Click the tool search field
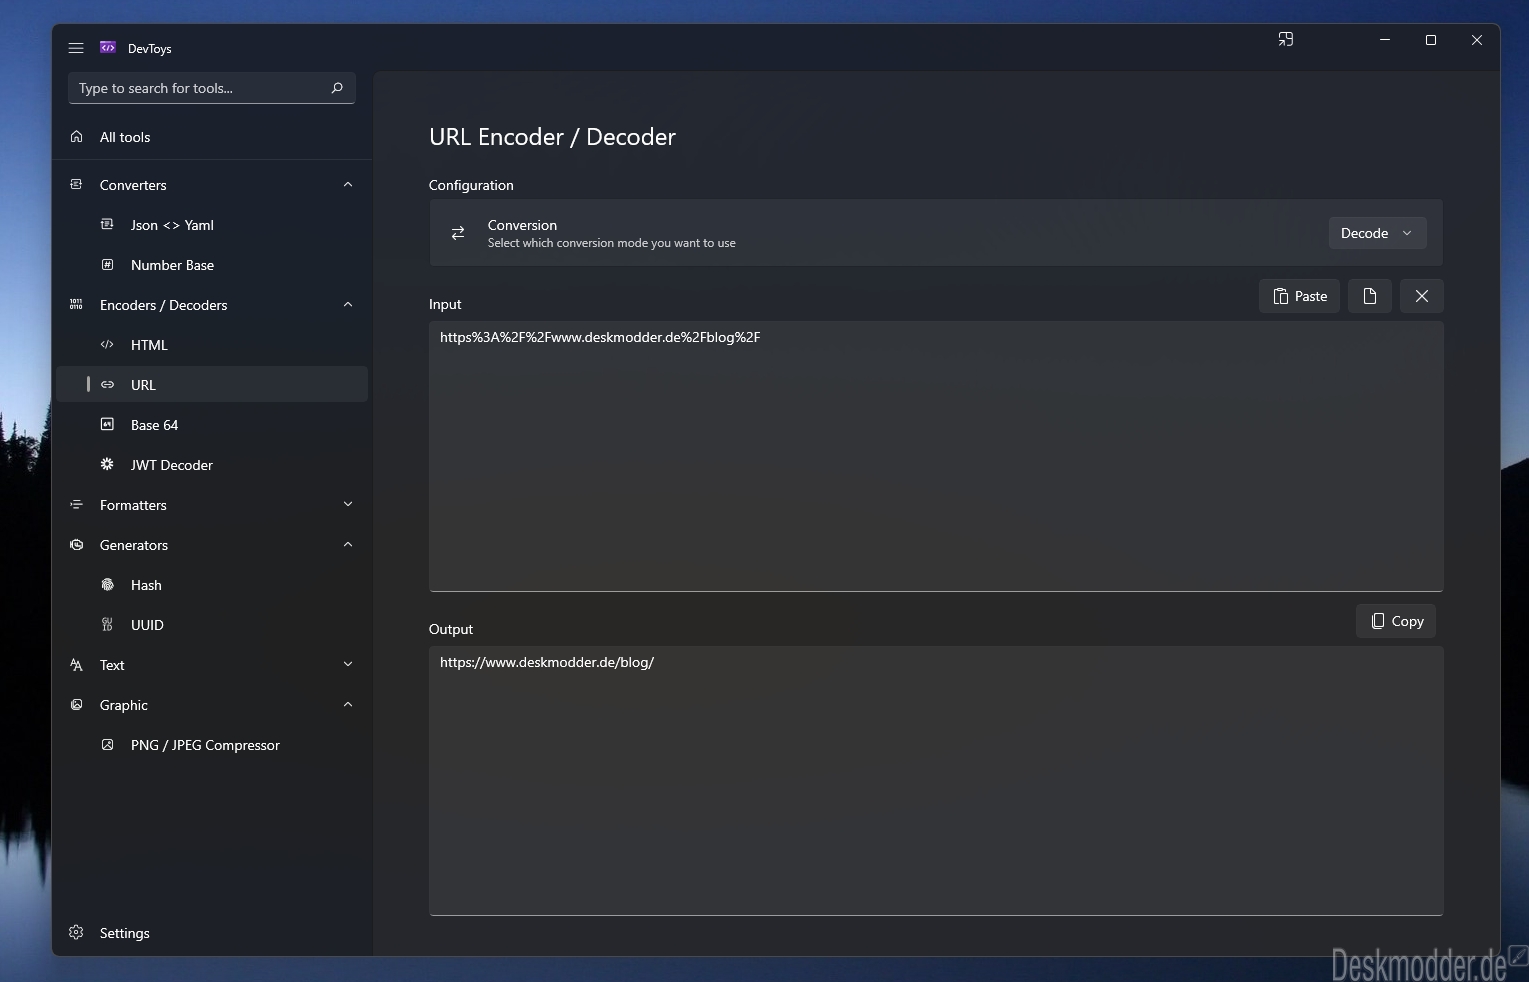 200,88
